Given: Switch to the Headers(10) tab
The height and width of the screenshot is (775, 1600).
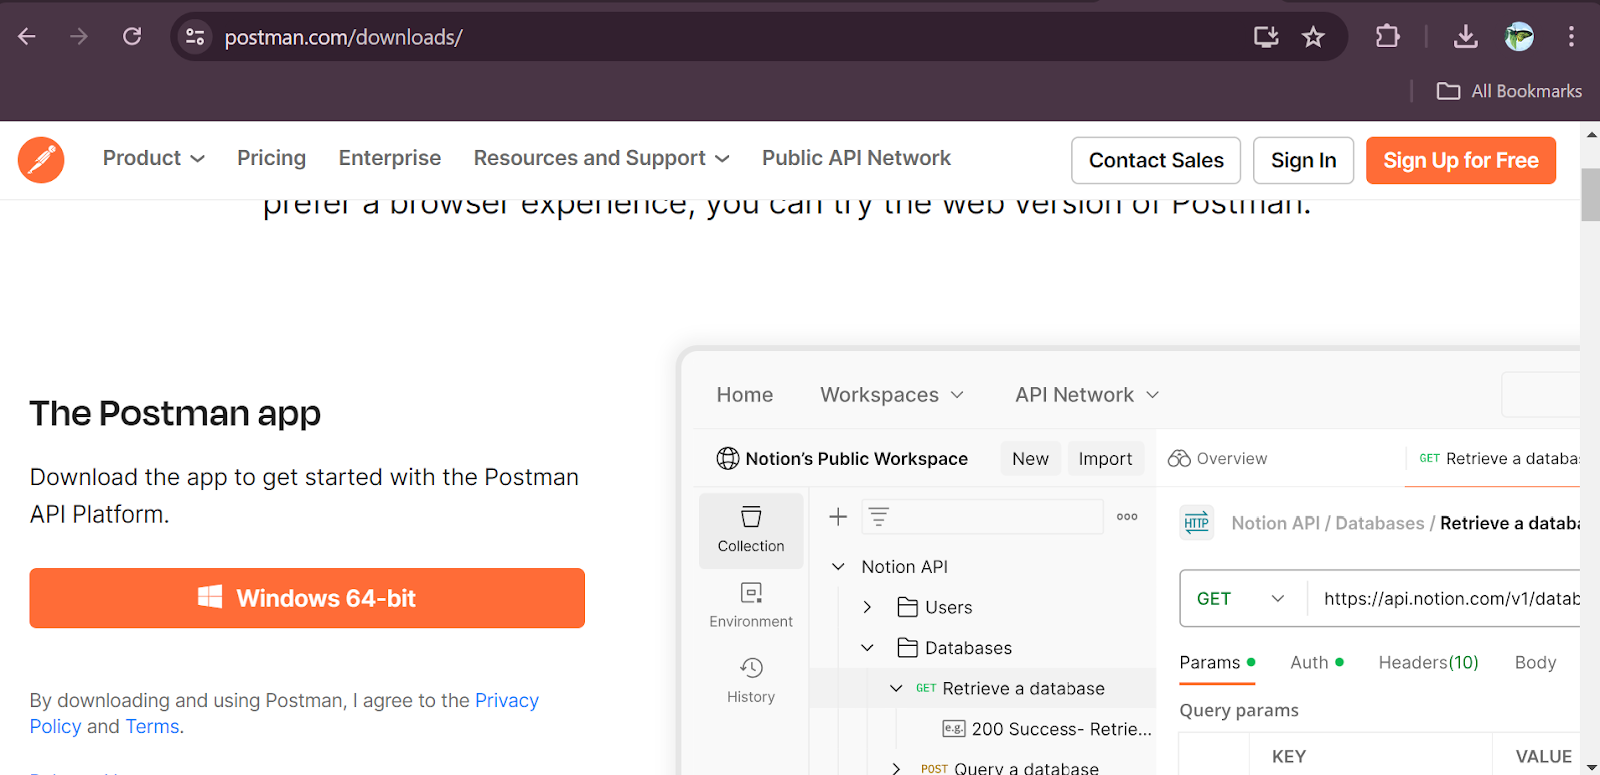Looking at the screenshot, I should 1428,663.
